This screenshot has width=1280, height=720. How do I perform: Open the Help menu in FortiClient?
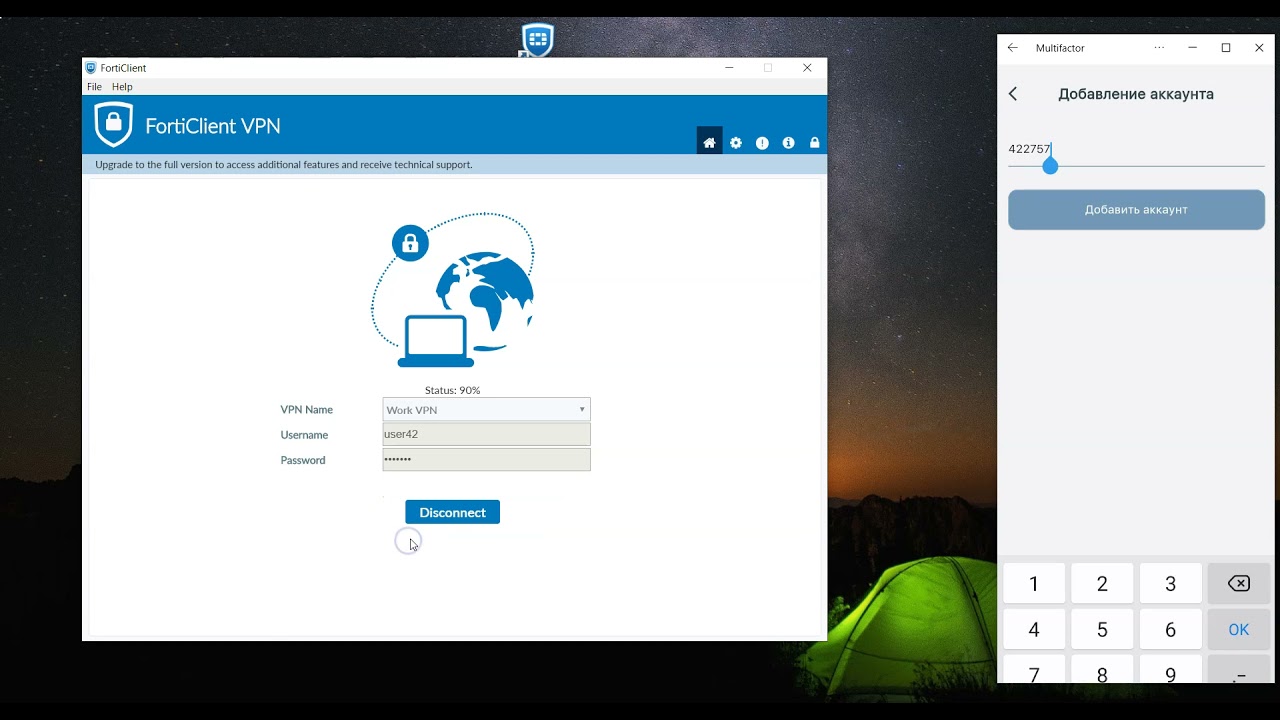pyautogui.click(x=122, y=87)
